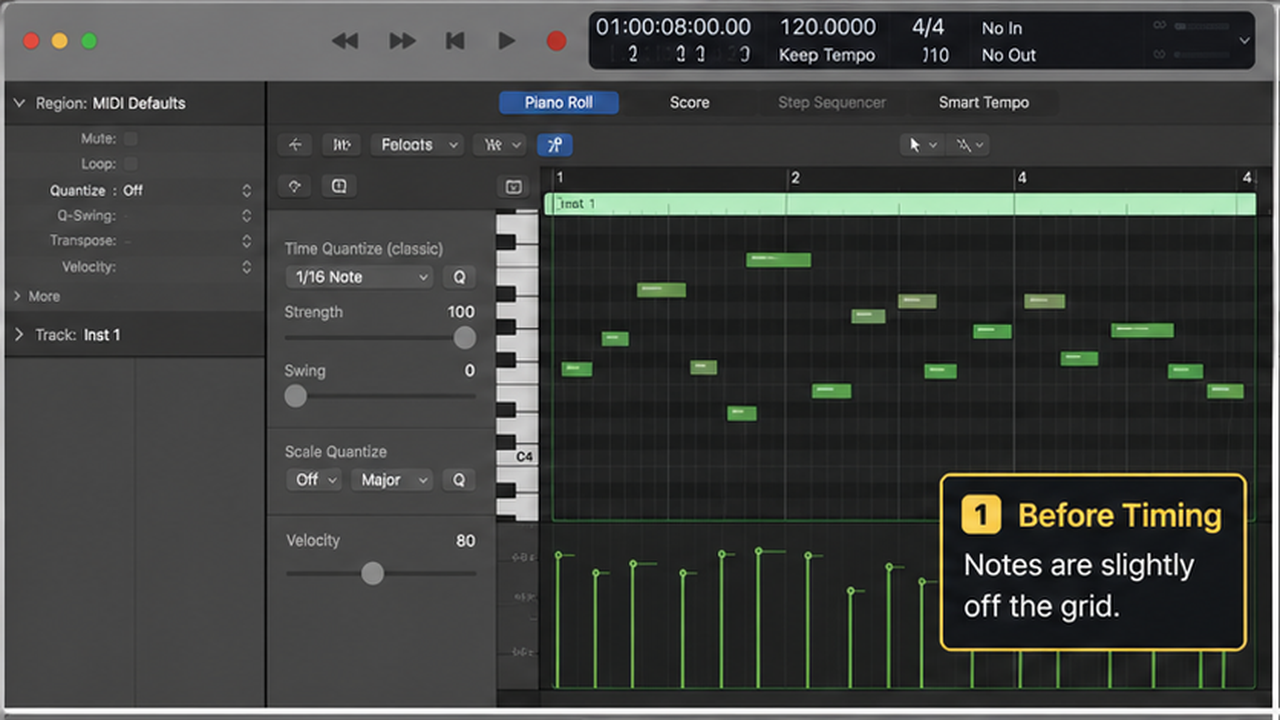Select the lowest-pitched note in the piano roll
The image size is (1280, 720).
coord(742,413)
